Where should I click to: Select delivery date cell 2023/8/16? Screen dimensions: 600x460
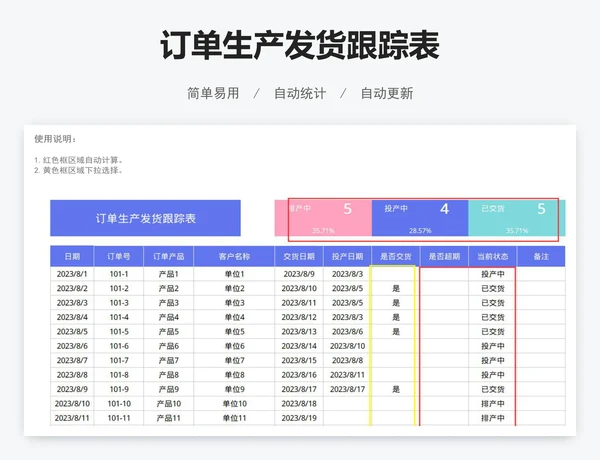(299, 375)
